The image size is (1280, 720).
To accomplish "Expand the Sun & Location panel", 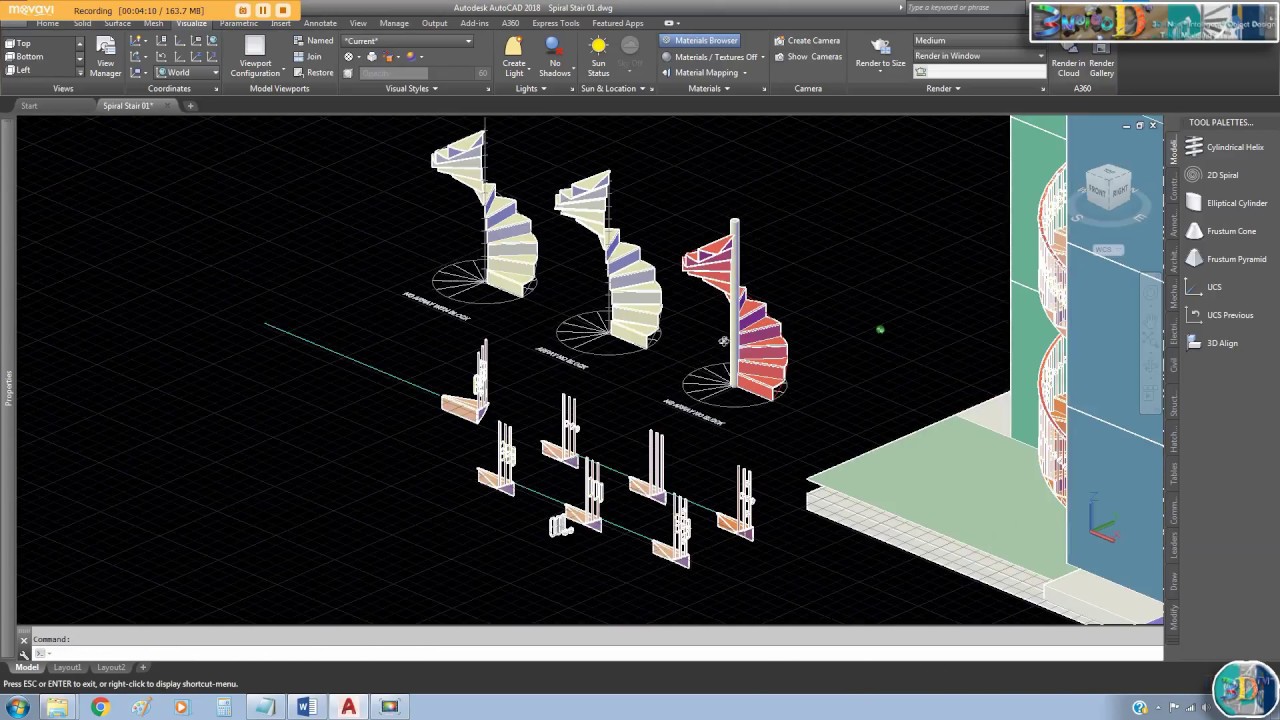I will [612, 88].
